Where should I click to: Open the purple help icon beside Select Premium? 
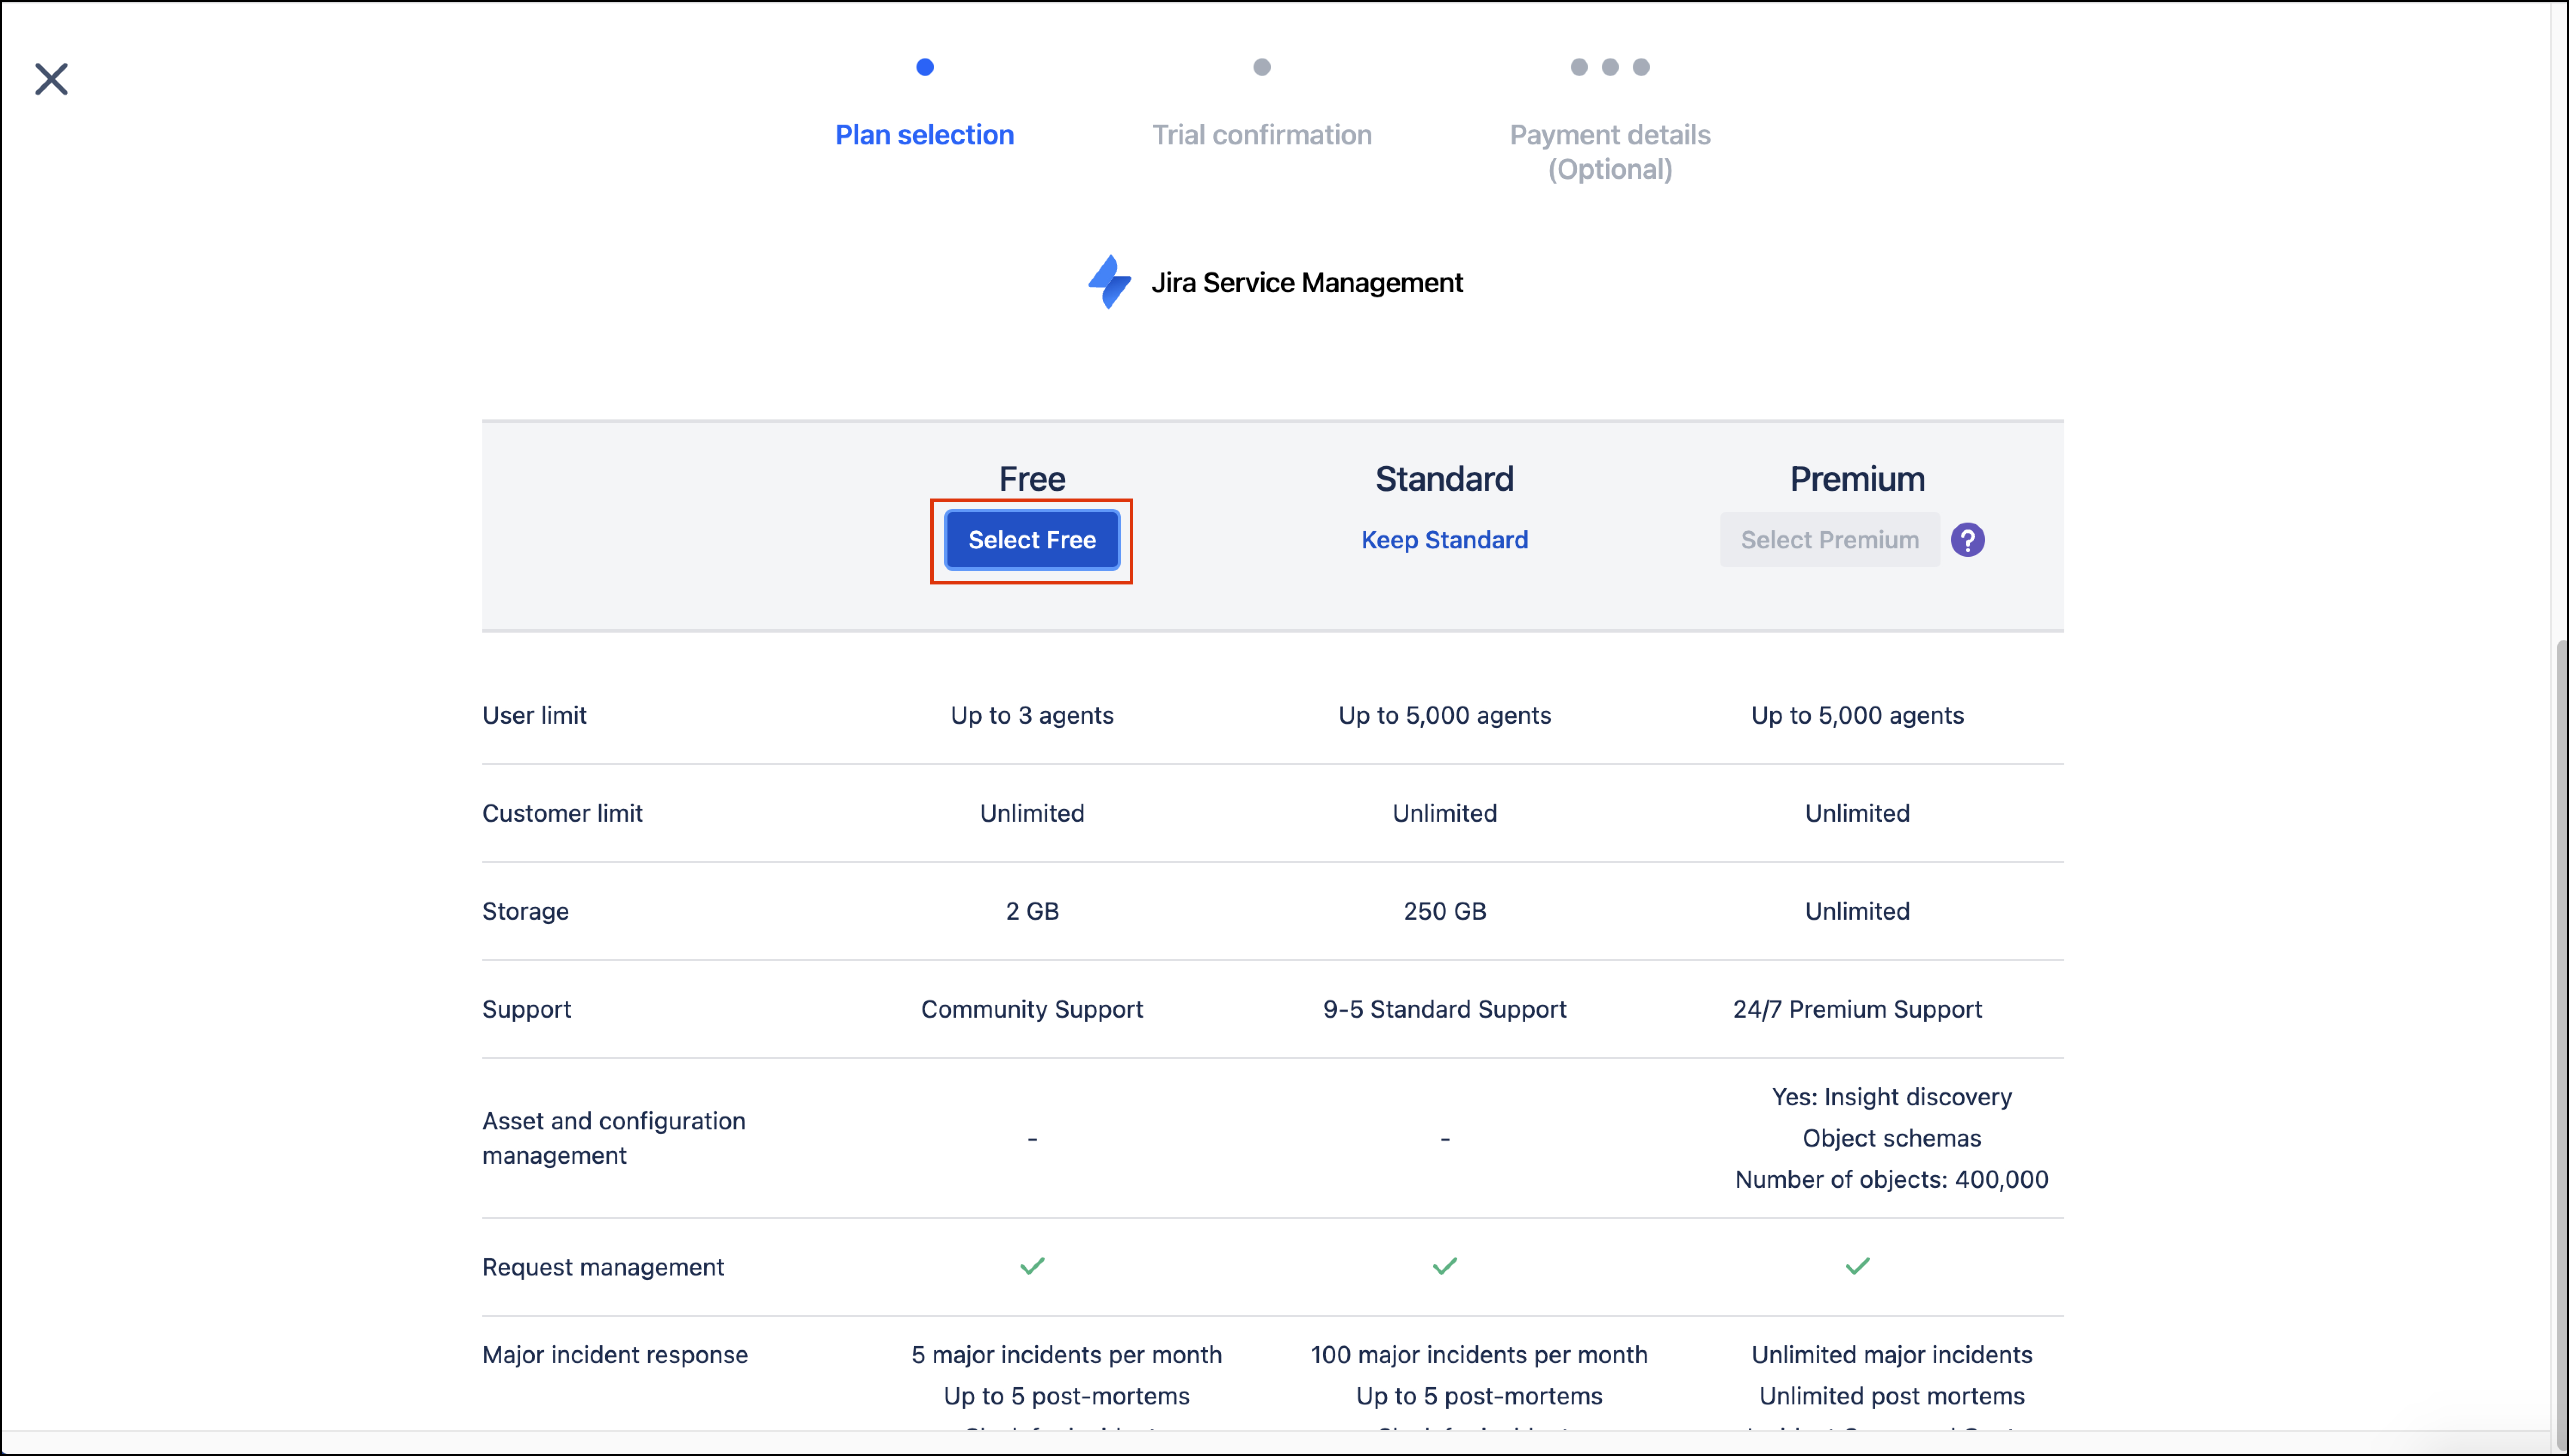(x=1967, y=540)
